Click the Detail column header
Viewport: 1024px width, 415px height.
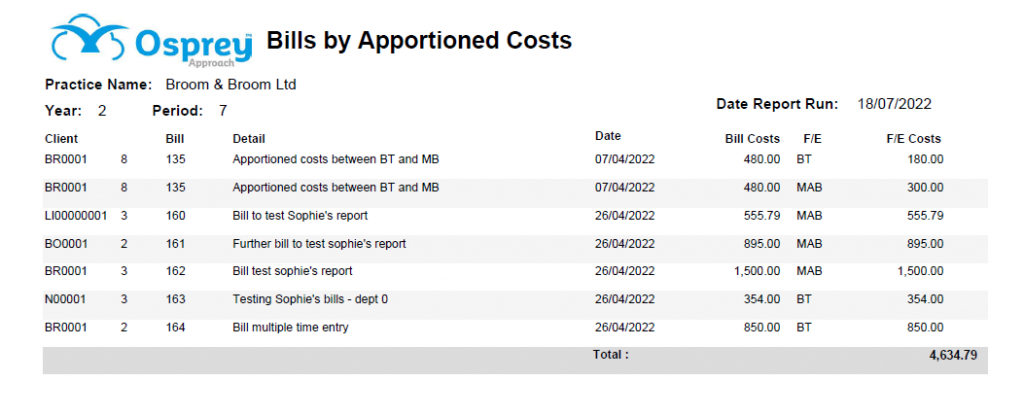click(249, 139)
